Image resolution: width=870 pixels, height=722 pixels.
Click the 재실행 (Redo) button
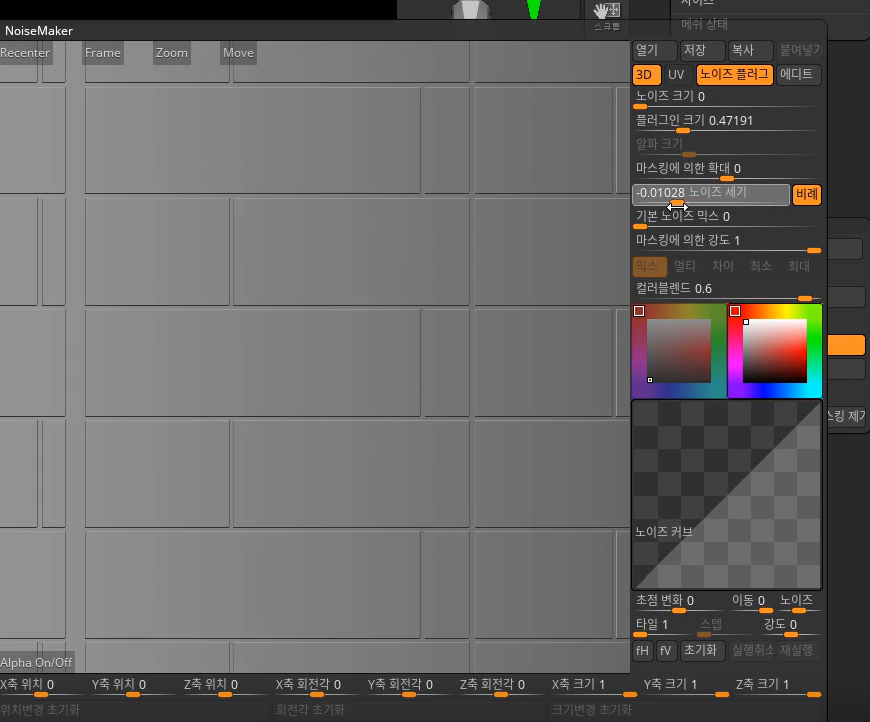(798, 650)
